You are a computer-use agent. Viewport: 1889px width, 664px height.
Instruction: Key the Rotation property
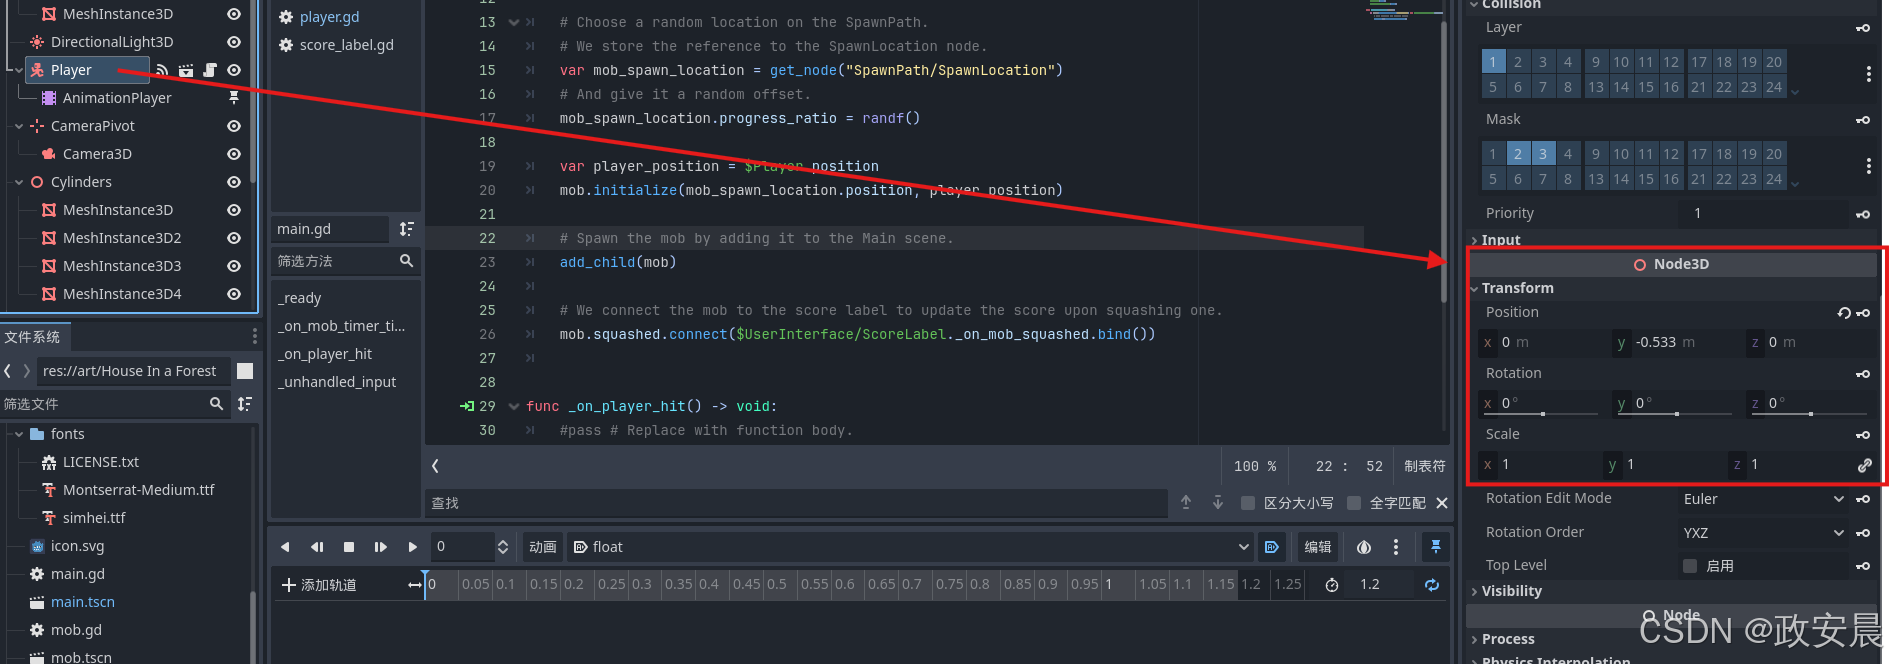[1863, 374]
